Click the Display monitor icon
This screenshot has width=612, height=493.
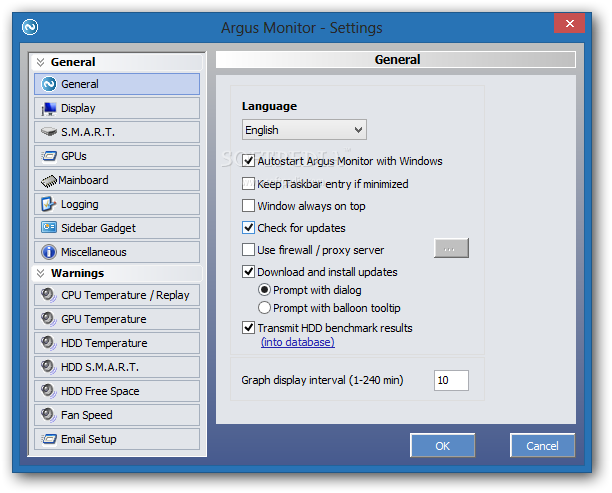coord(49,109)
